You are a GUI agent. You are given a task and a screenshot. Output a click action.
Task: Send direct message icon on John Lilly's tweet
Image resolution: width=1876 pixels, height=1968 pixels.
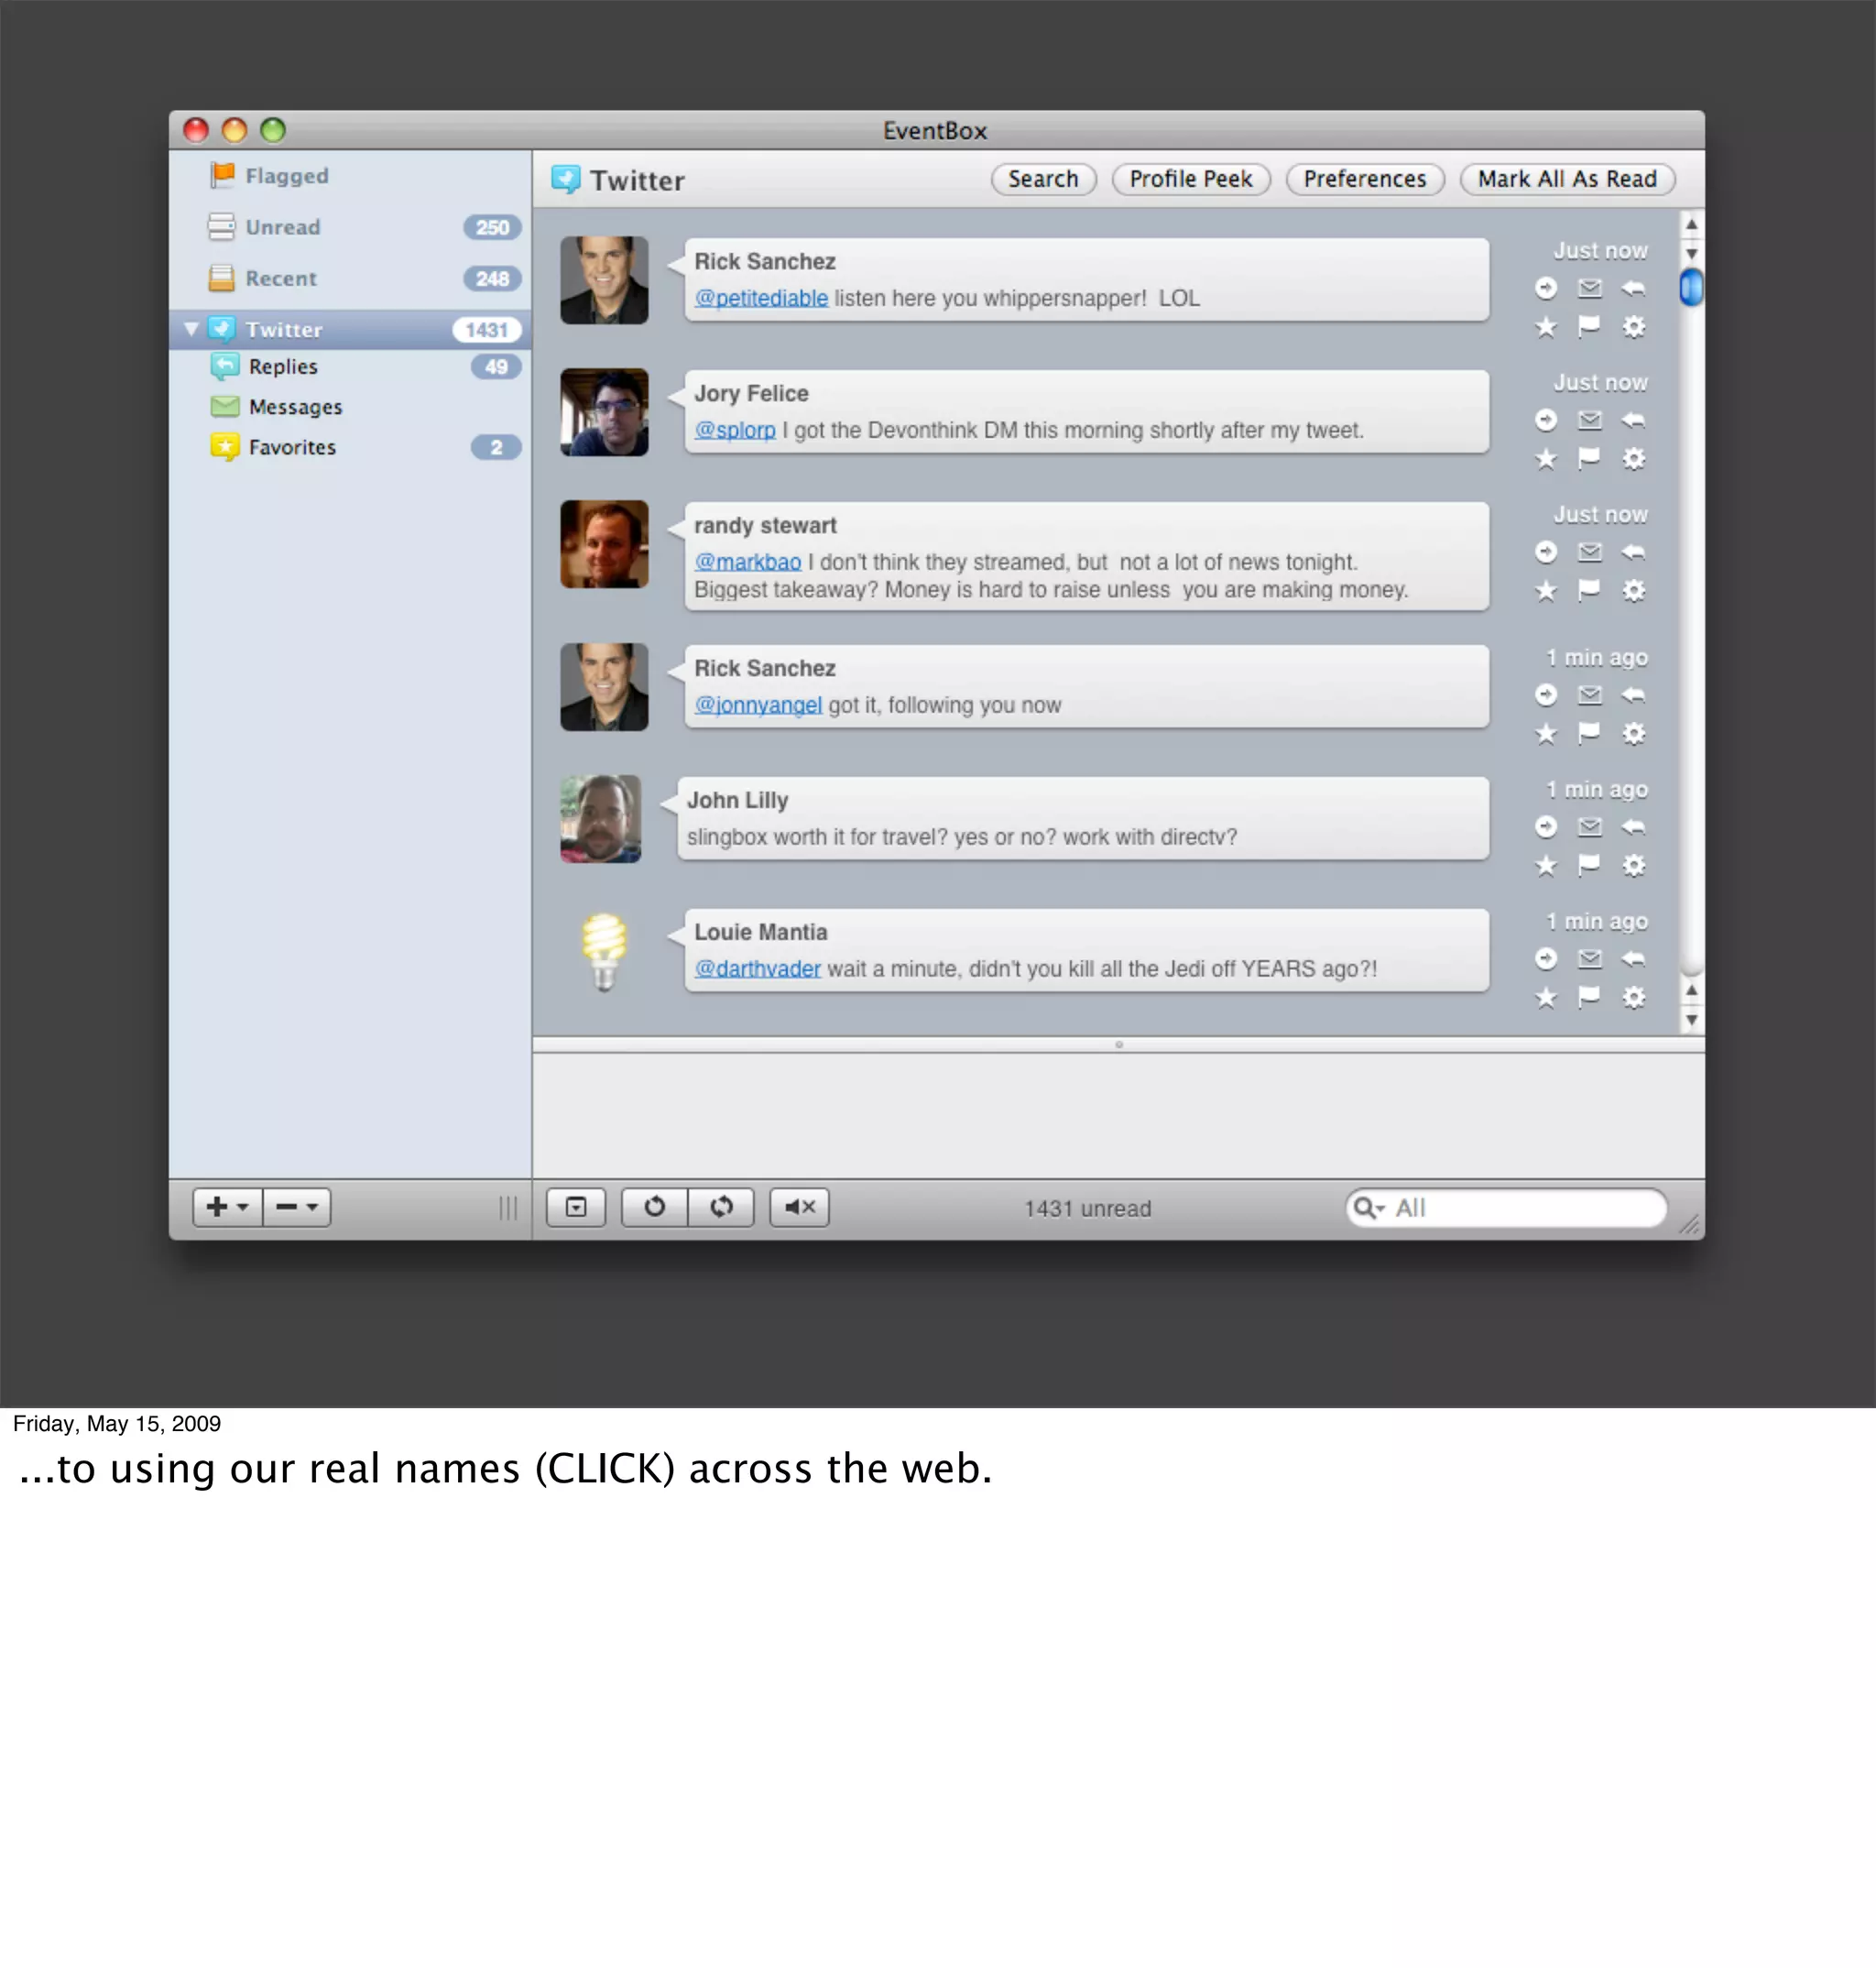pos(1589,827)
